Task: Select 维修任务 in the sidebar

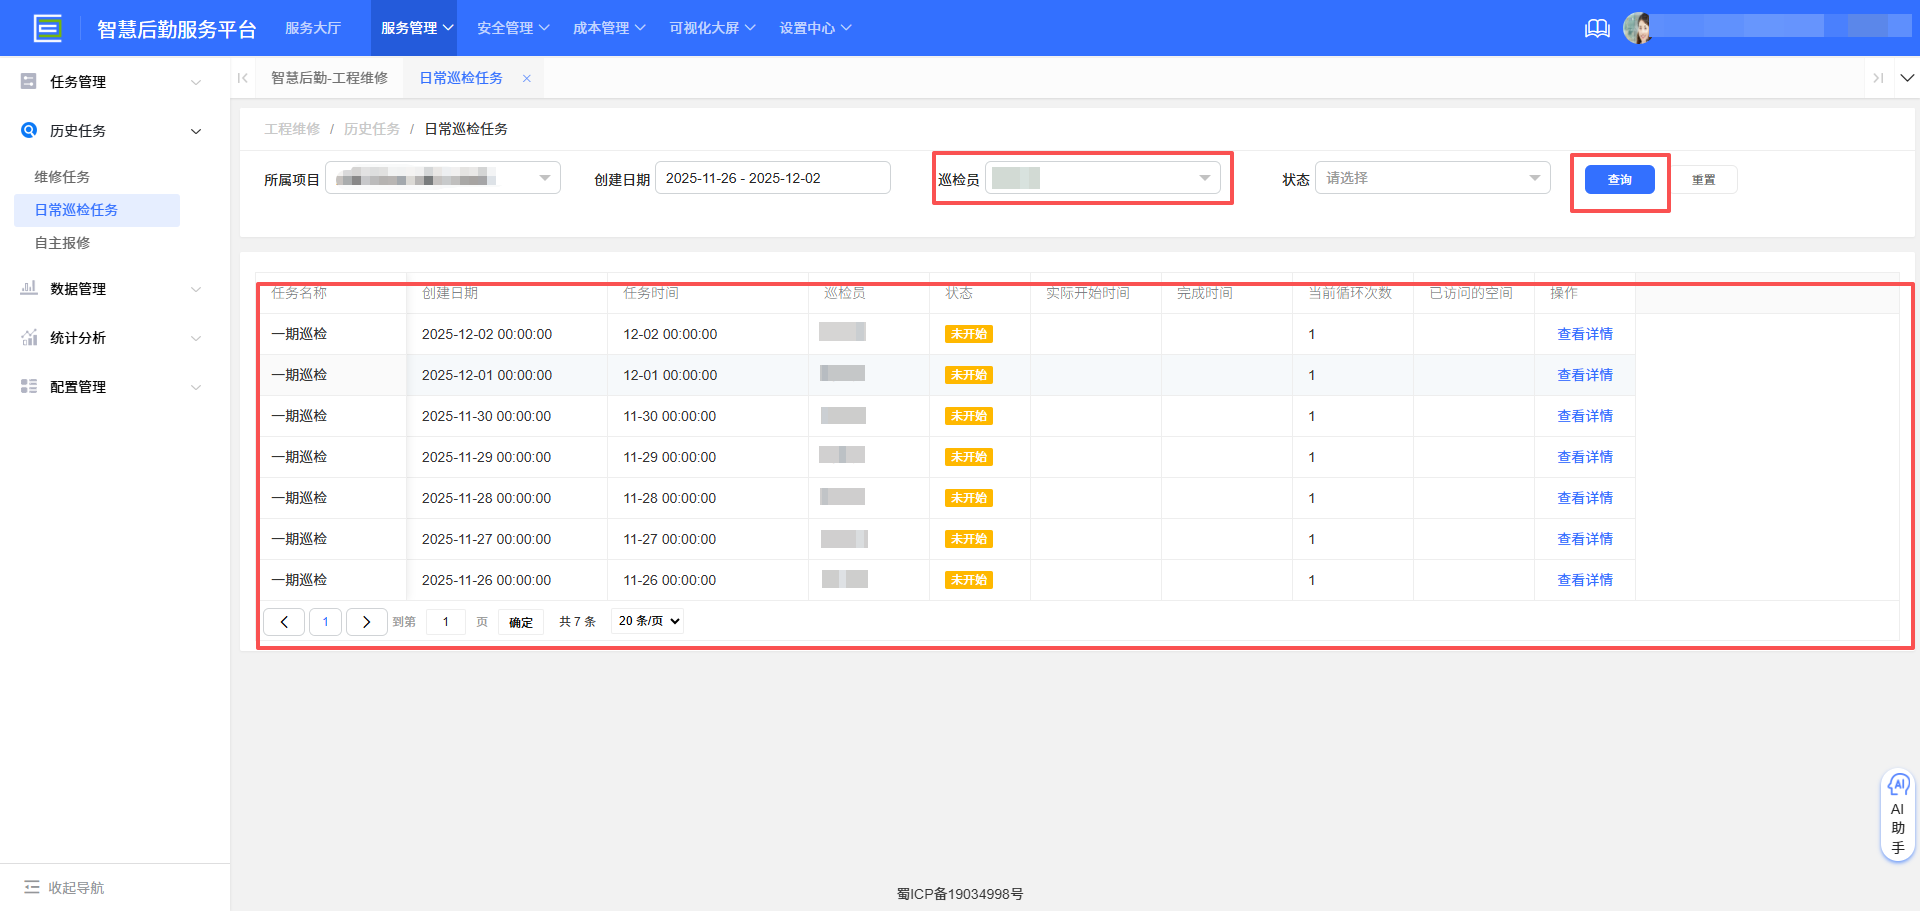Action: tap(62, 176)
